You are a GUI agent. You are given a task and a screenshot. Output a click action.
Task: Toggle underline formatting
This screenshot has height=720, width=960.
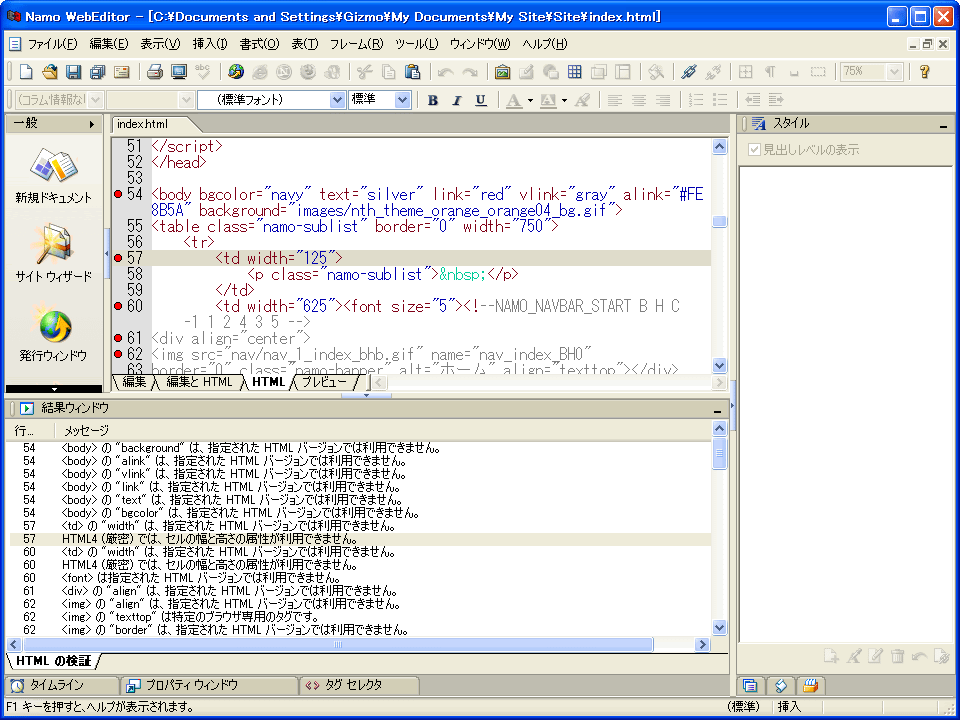(481, 100)
